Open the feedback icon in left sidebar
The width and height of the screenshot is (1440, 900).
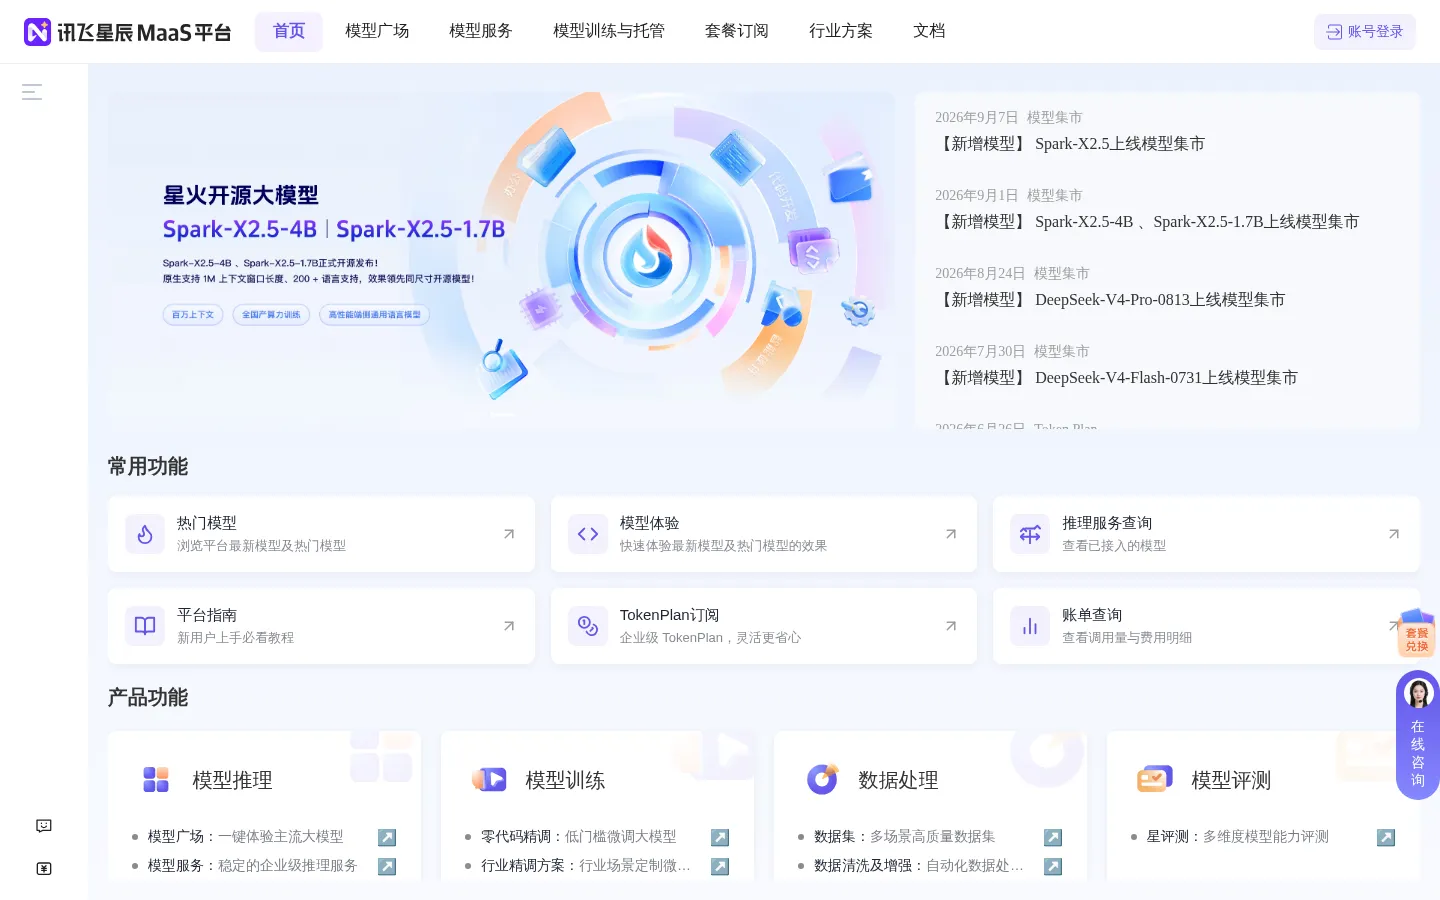coord(44,826)
